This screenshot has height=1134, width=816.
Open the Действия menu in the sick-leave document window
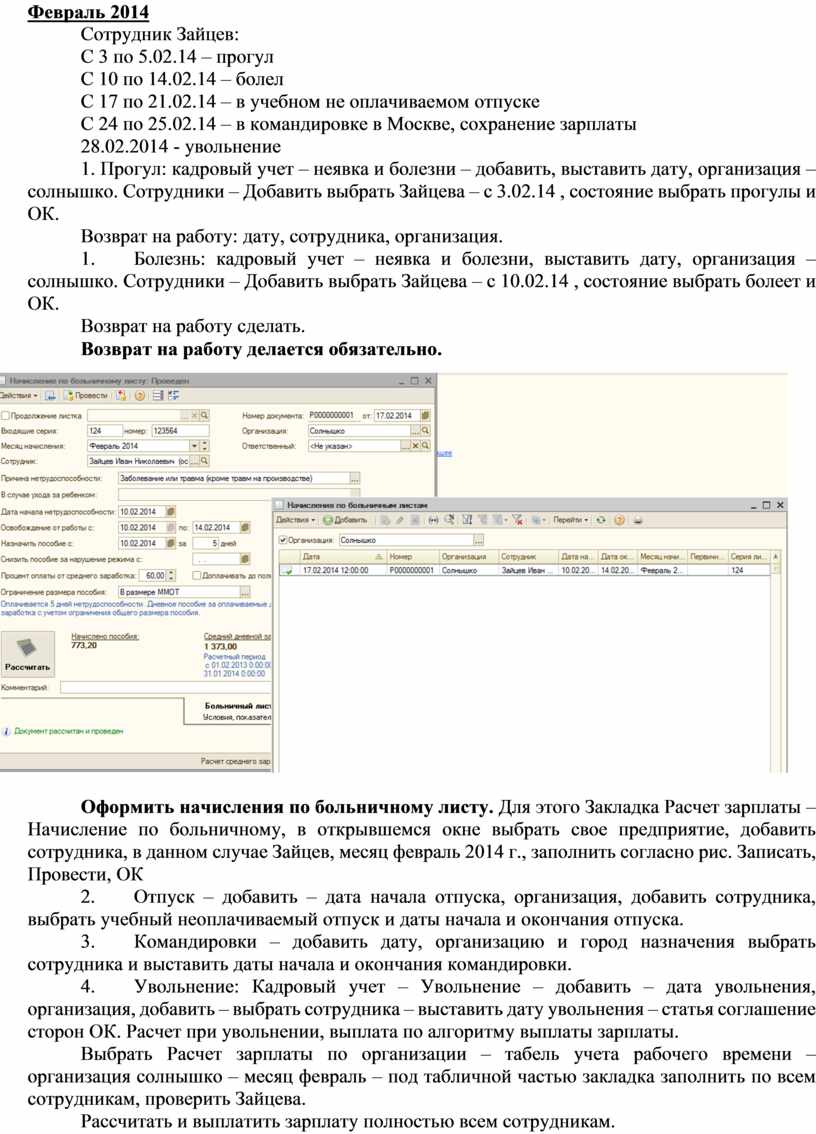(18, 396)
